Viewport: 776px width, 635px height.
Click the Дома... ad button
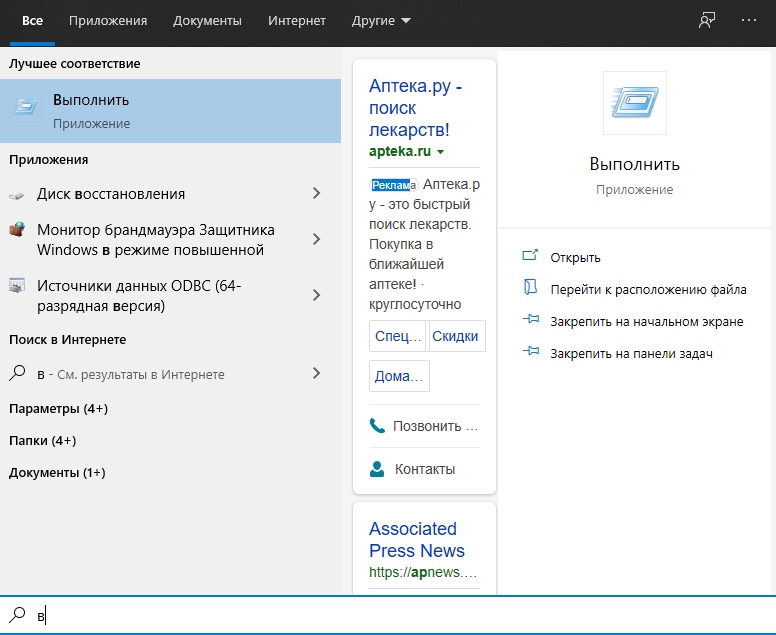tap(399, 376)
